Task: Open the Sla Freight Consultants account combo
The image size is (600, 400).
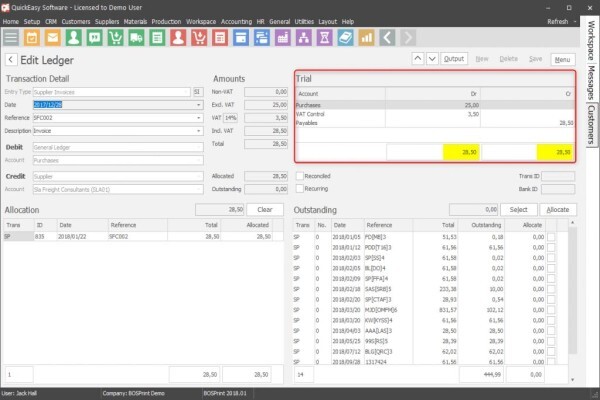Action: click(x=118, y=189)
